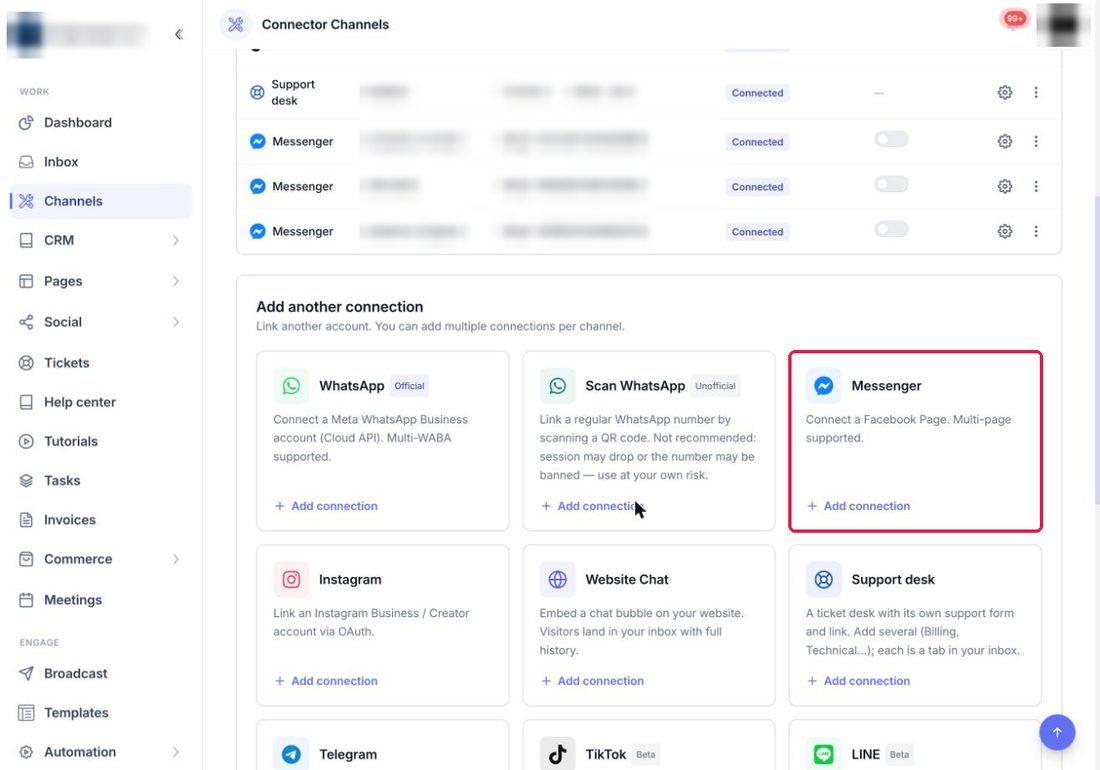Click the WhatsApp card icon
Viewport: 1100px width, 770px height.
pos(291,386)
